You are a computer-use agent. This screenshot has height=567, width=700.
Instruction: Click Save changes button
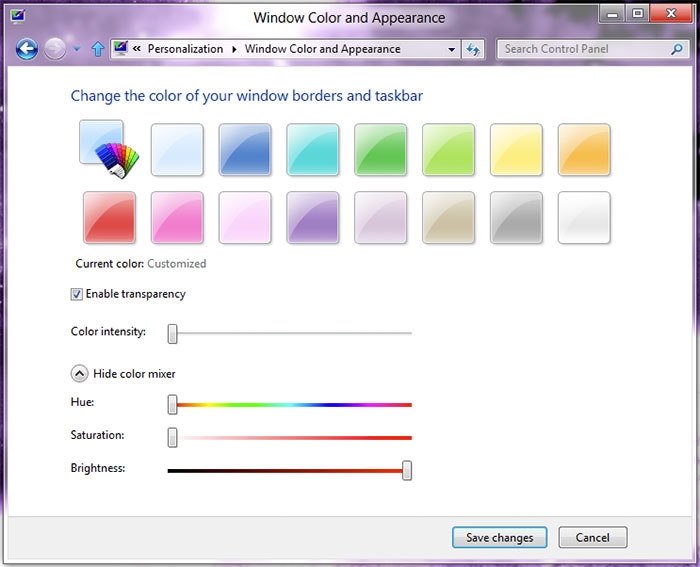(x=500, y=538)
